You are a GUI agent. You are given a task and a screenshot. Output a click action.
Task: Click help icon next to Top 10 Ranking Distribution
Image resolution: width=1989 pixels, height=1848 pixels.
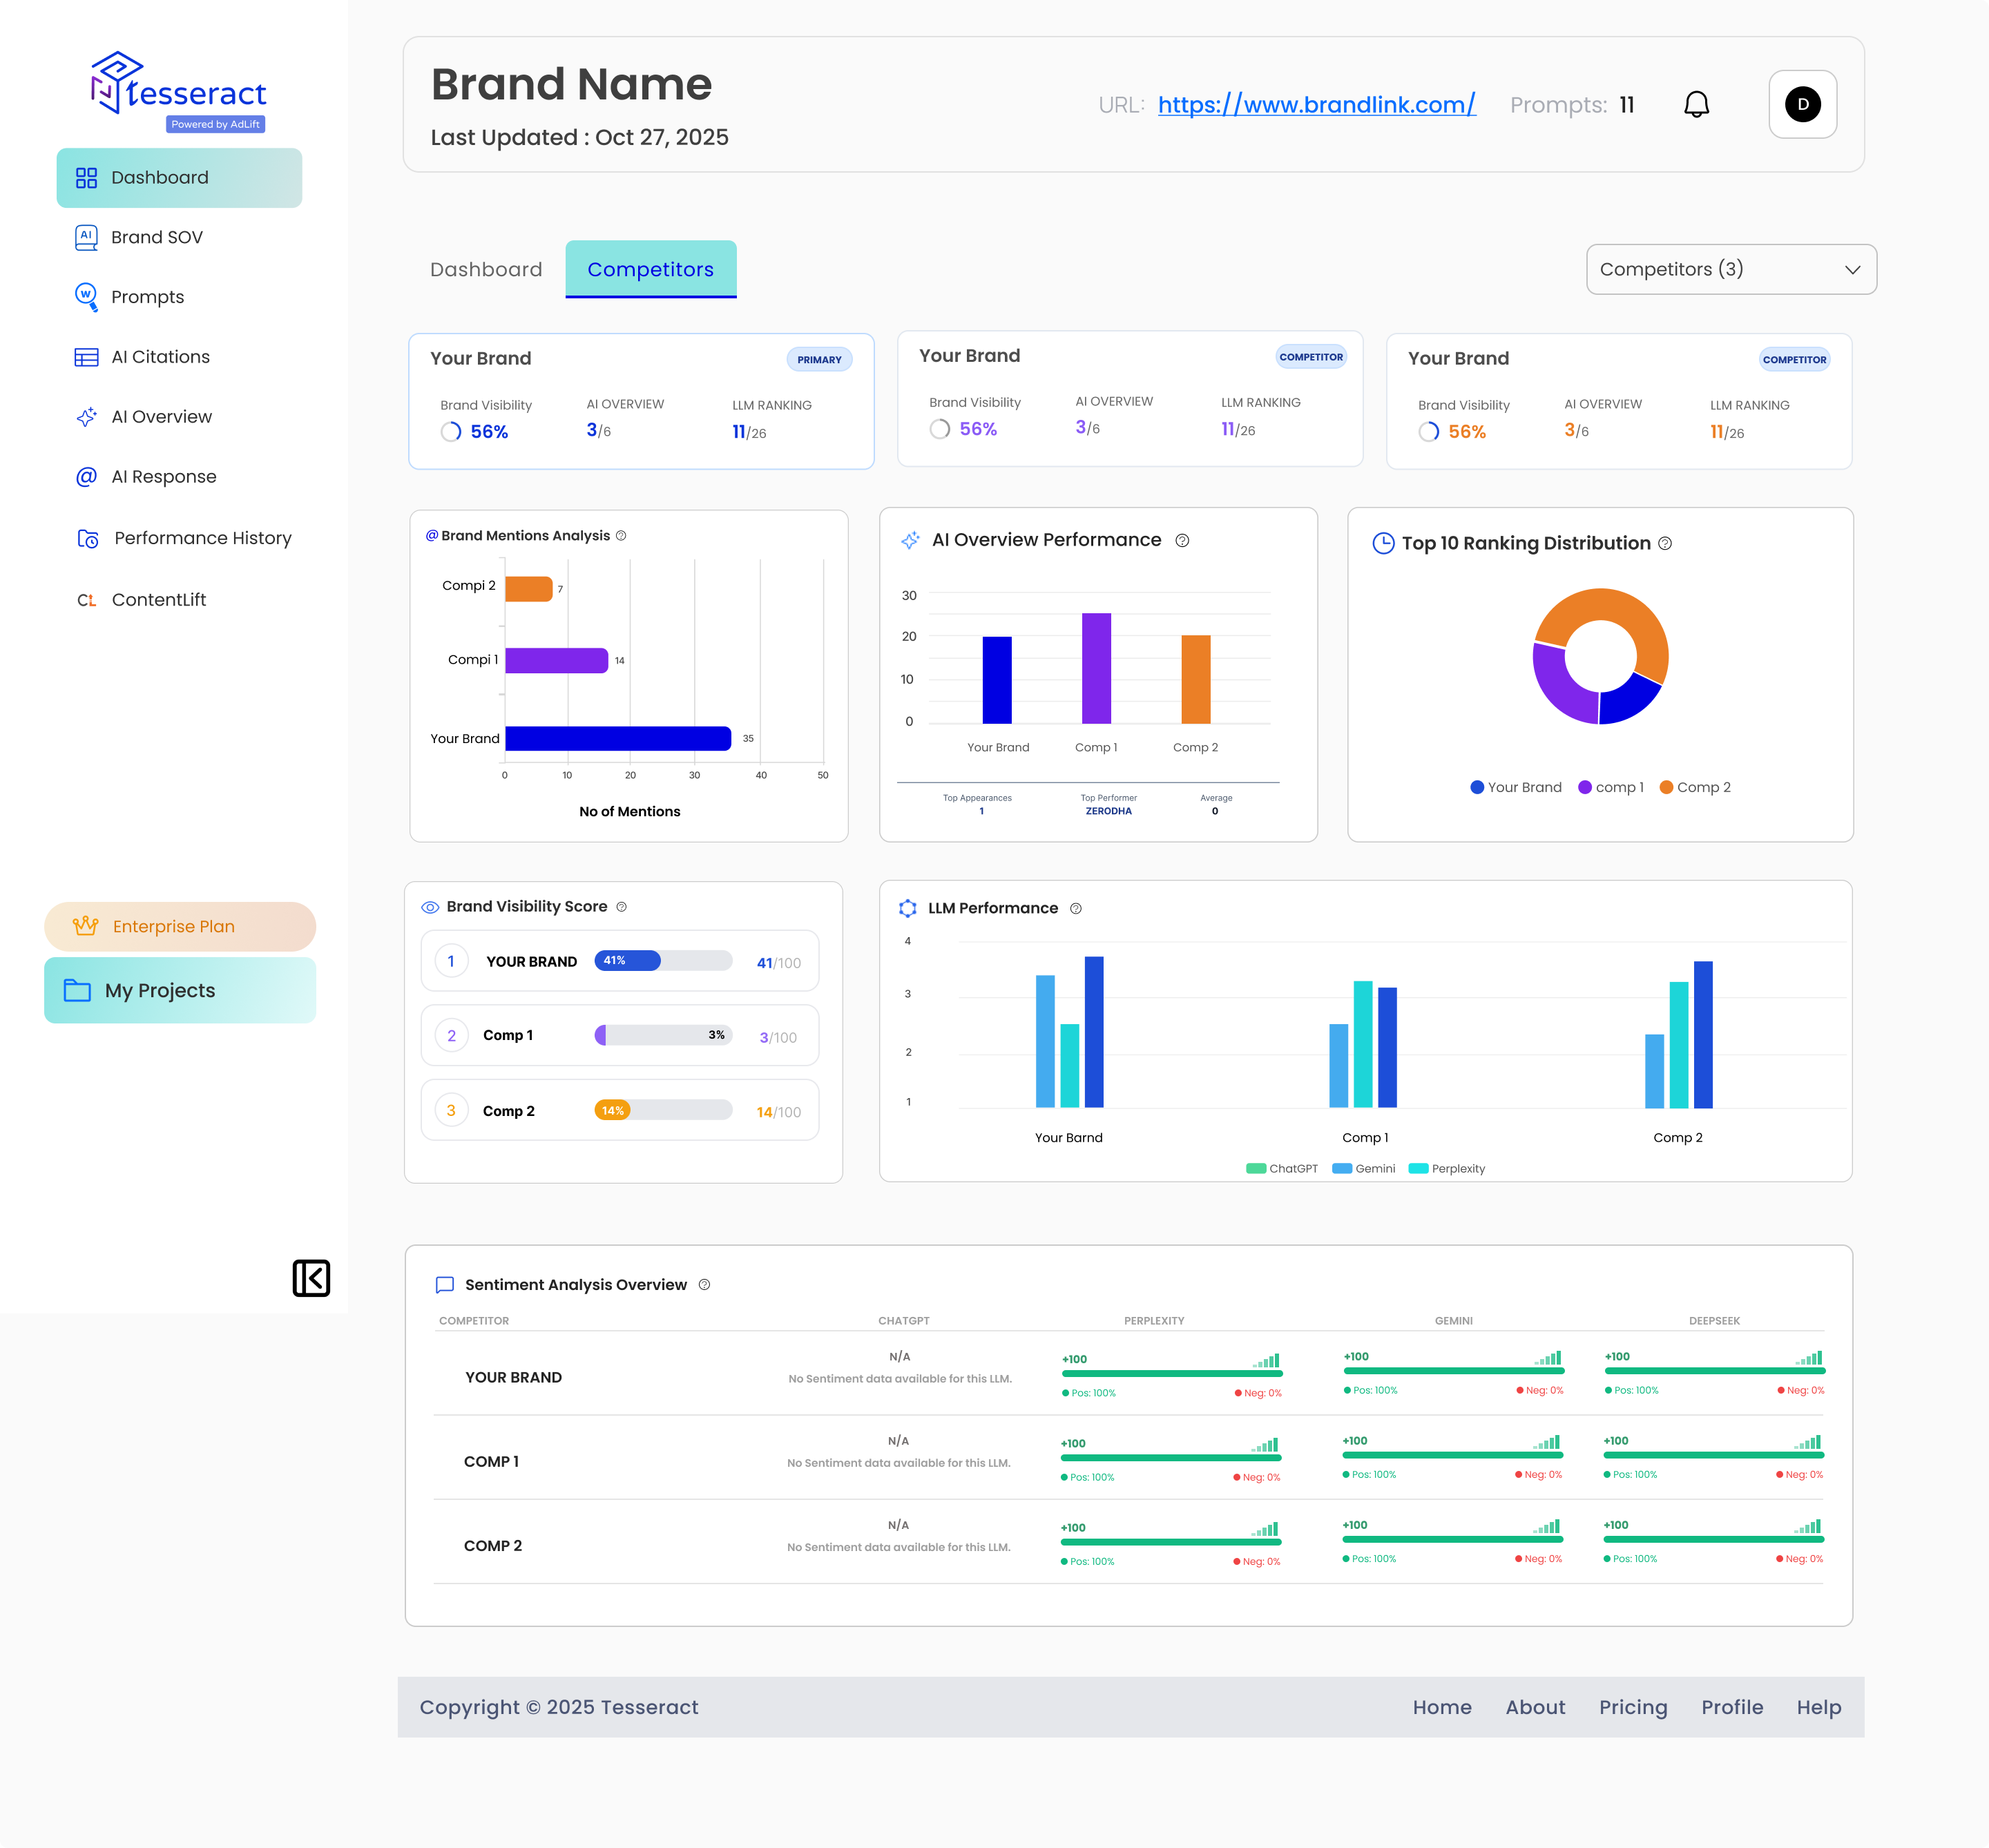coord(1665,544)
